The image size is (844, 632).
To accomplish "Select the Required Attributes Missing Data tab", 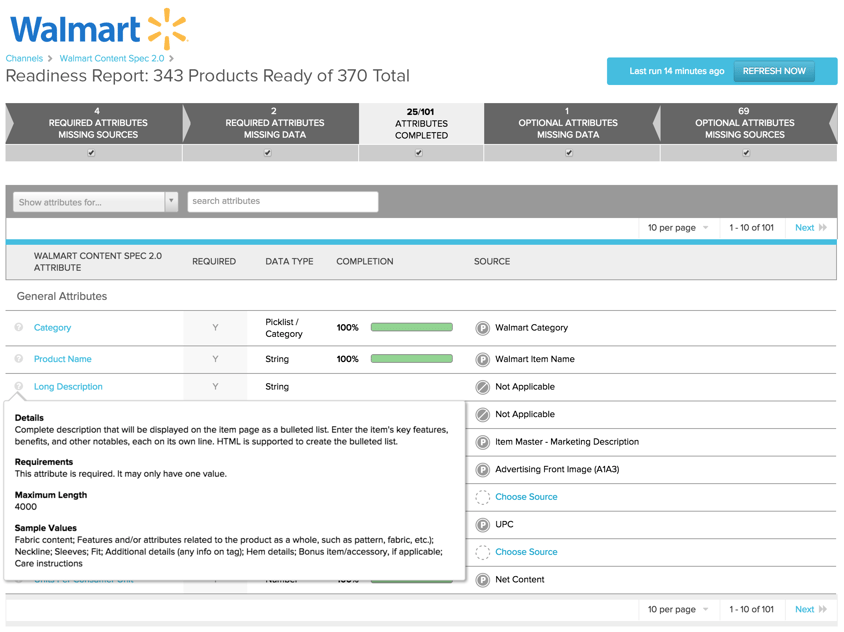I will [x=274, y=123].
